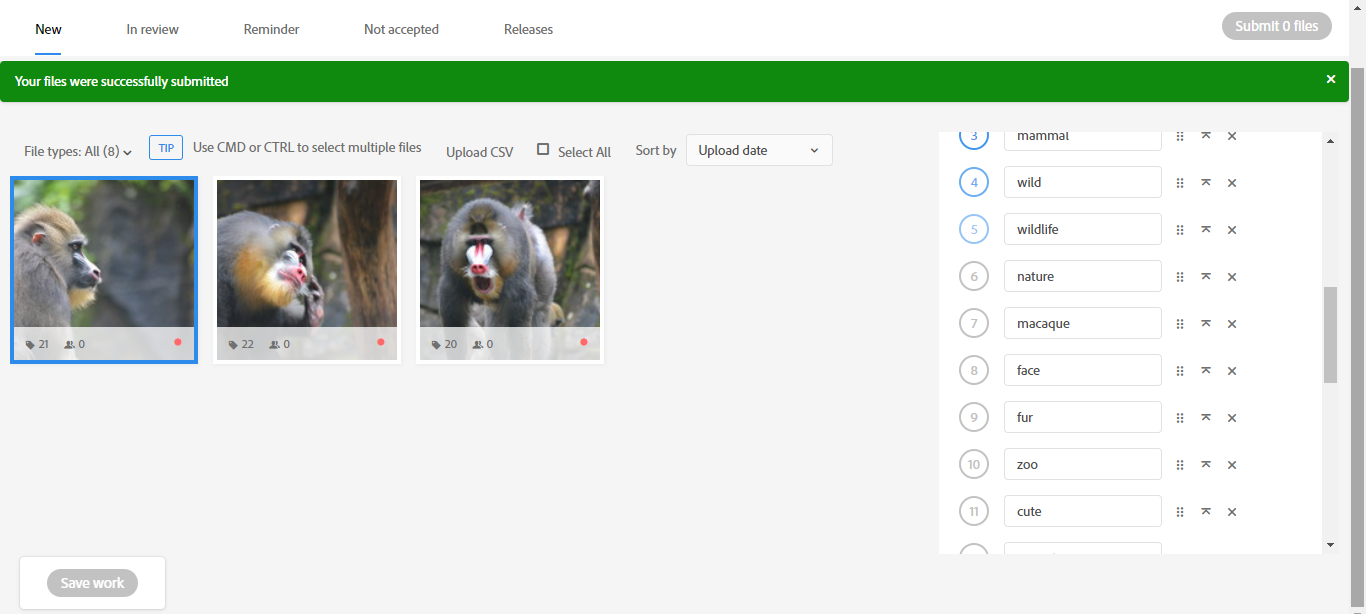Remove keyword wildlife
Viewport: 1366px width, 614px height.
point(1232,230)
